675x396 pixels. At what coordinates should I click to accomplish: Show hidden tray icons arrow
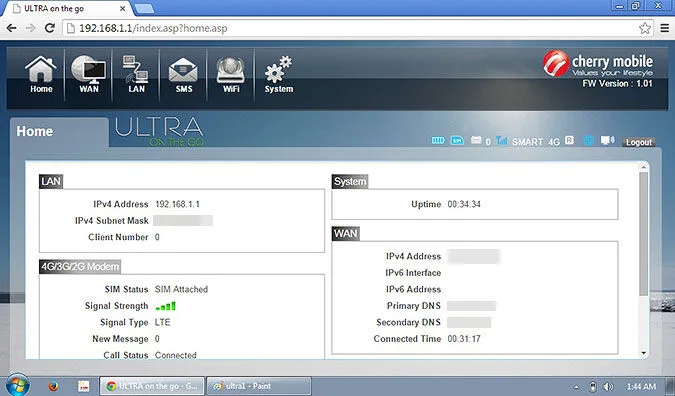576,387
